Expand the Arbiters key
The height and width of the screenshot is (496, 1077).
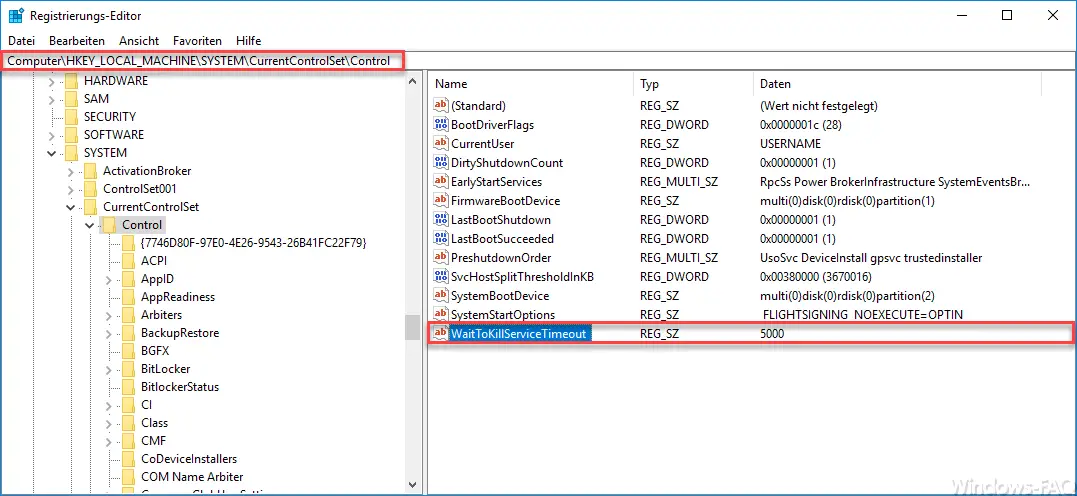click(x=109, y=315)
